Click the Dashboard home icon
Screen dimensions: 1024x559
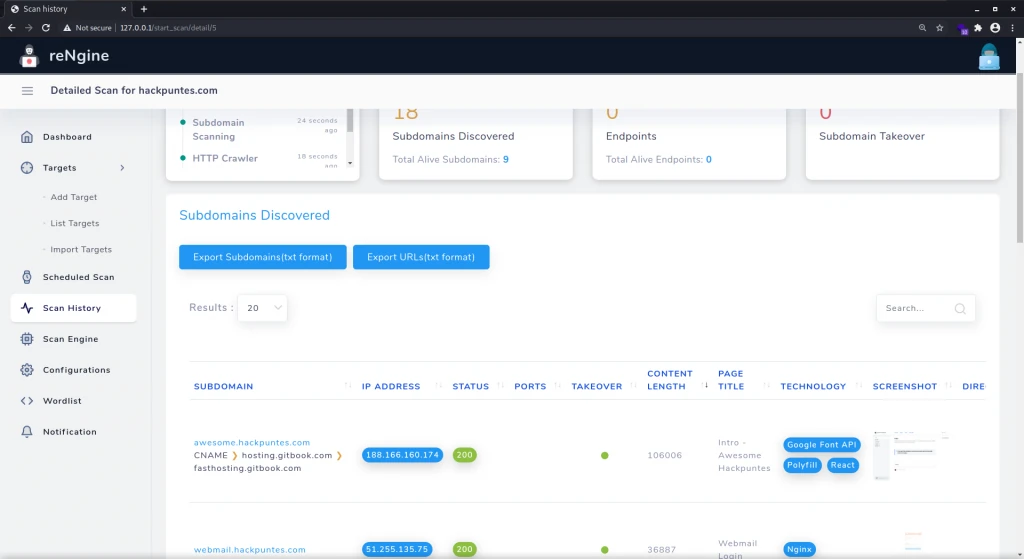point(27,137)
